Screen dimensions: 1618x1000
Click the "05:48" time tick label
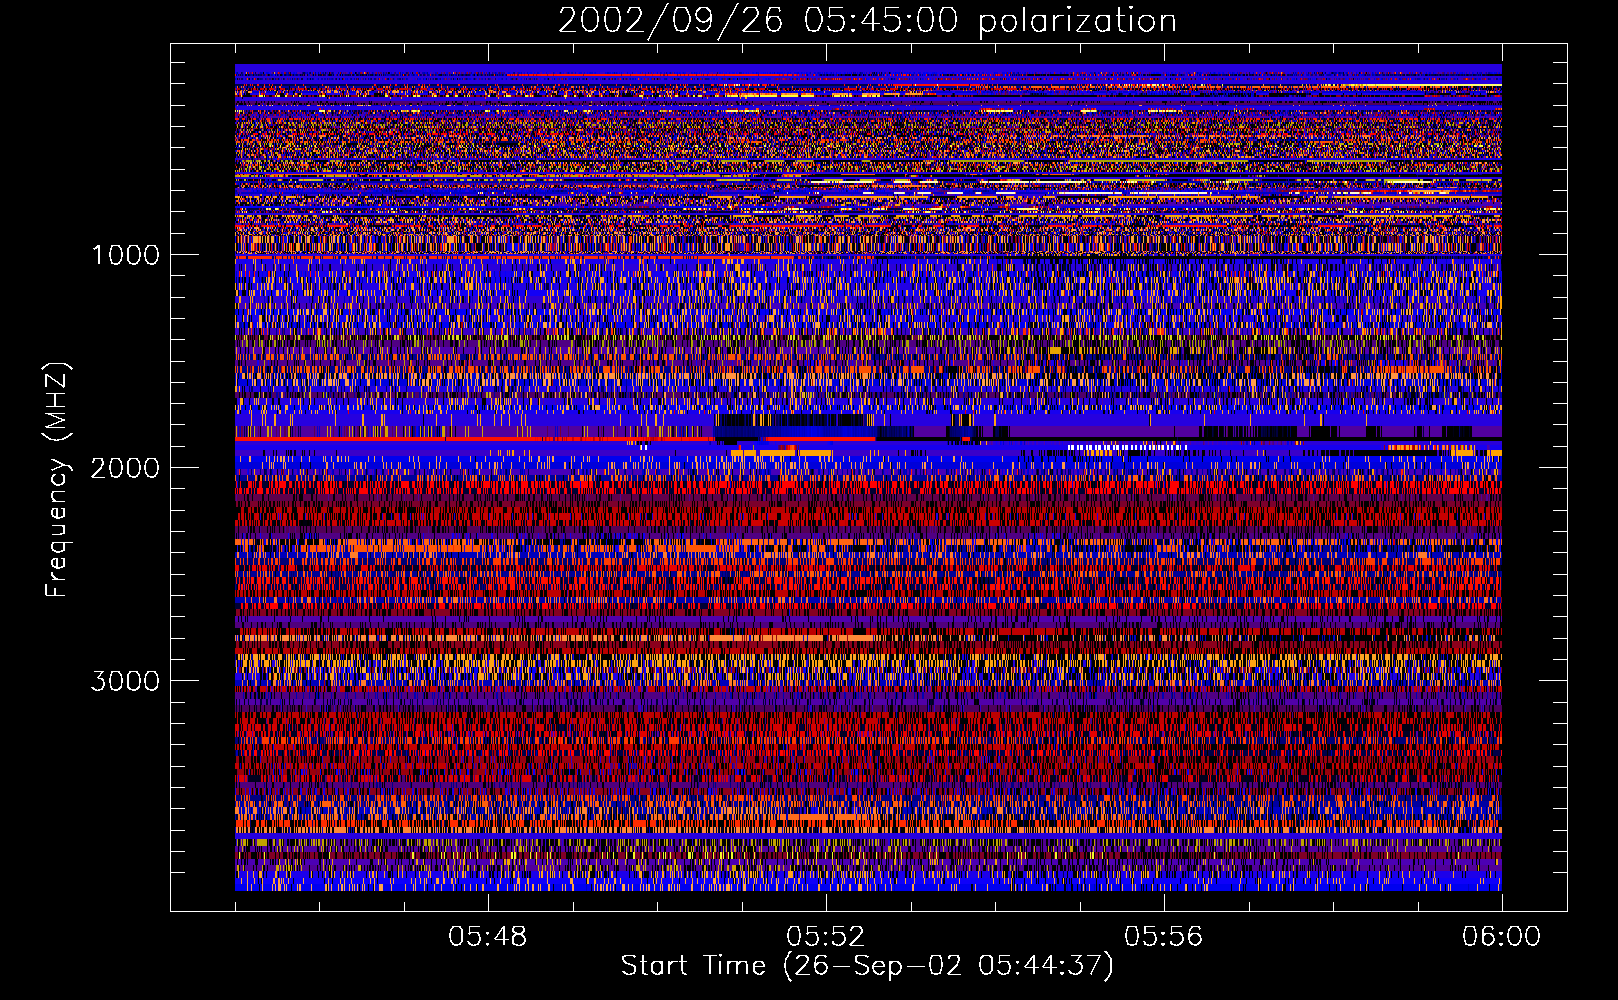[488, 937]
